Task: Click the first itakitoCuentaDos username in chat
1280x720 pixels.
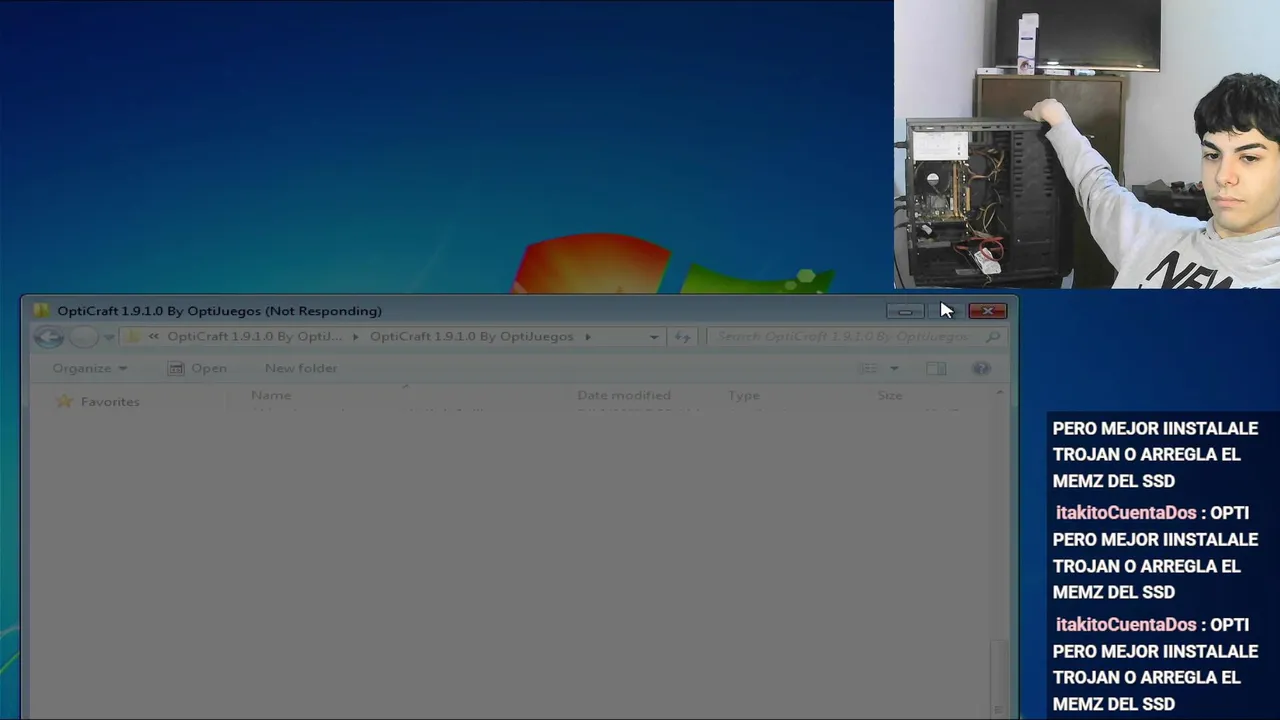Action: [1126, 513]
